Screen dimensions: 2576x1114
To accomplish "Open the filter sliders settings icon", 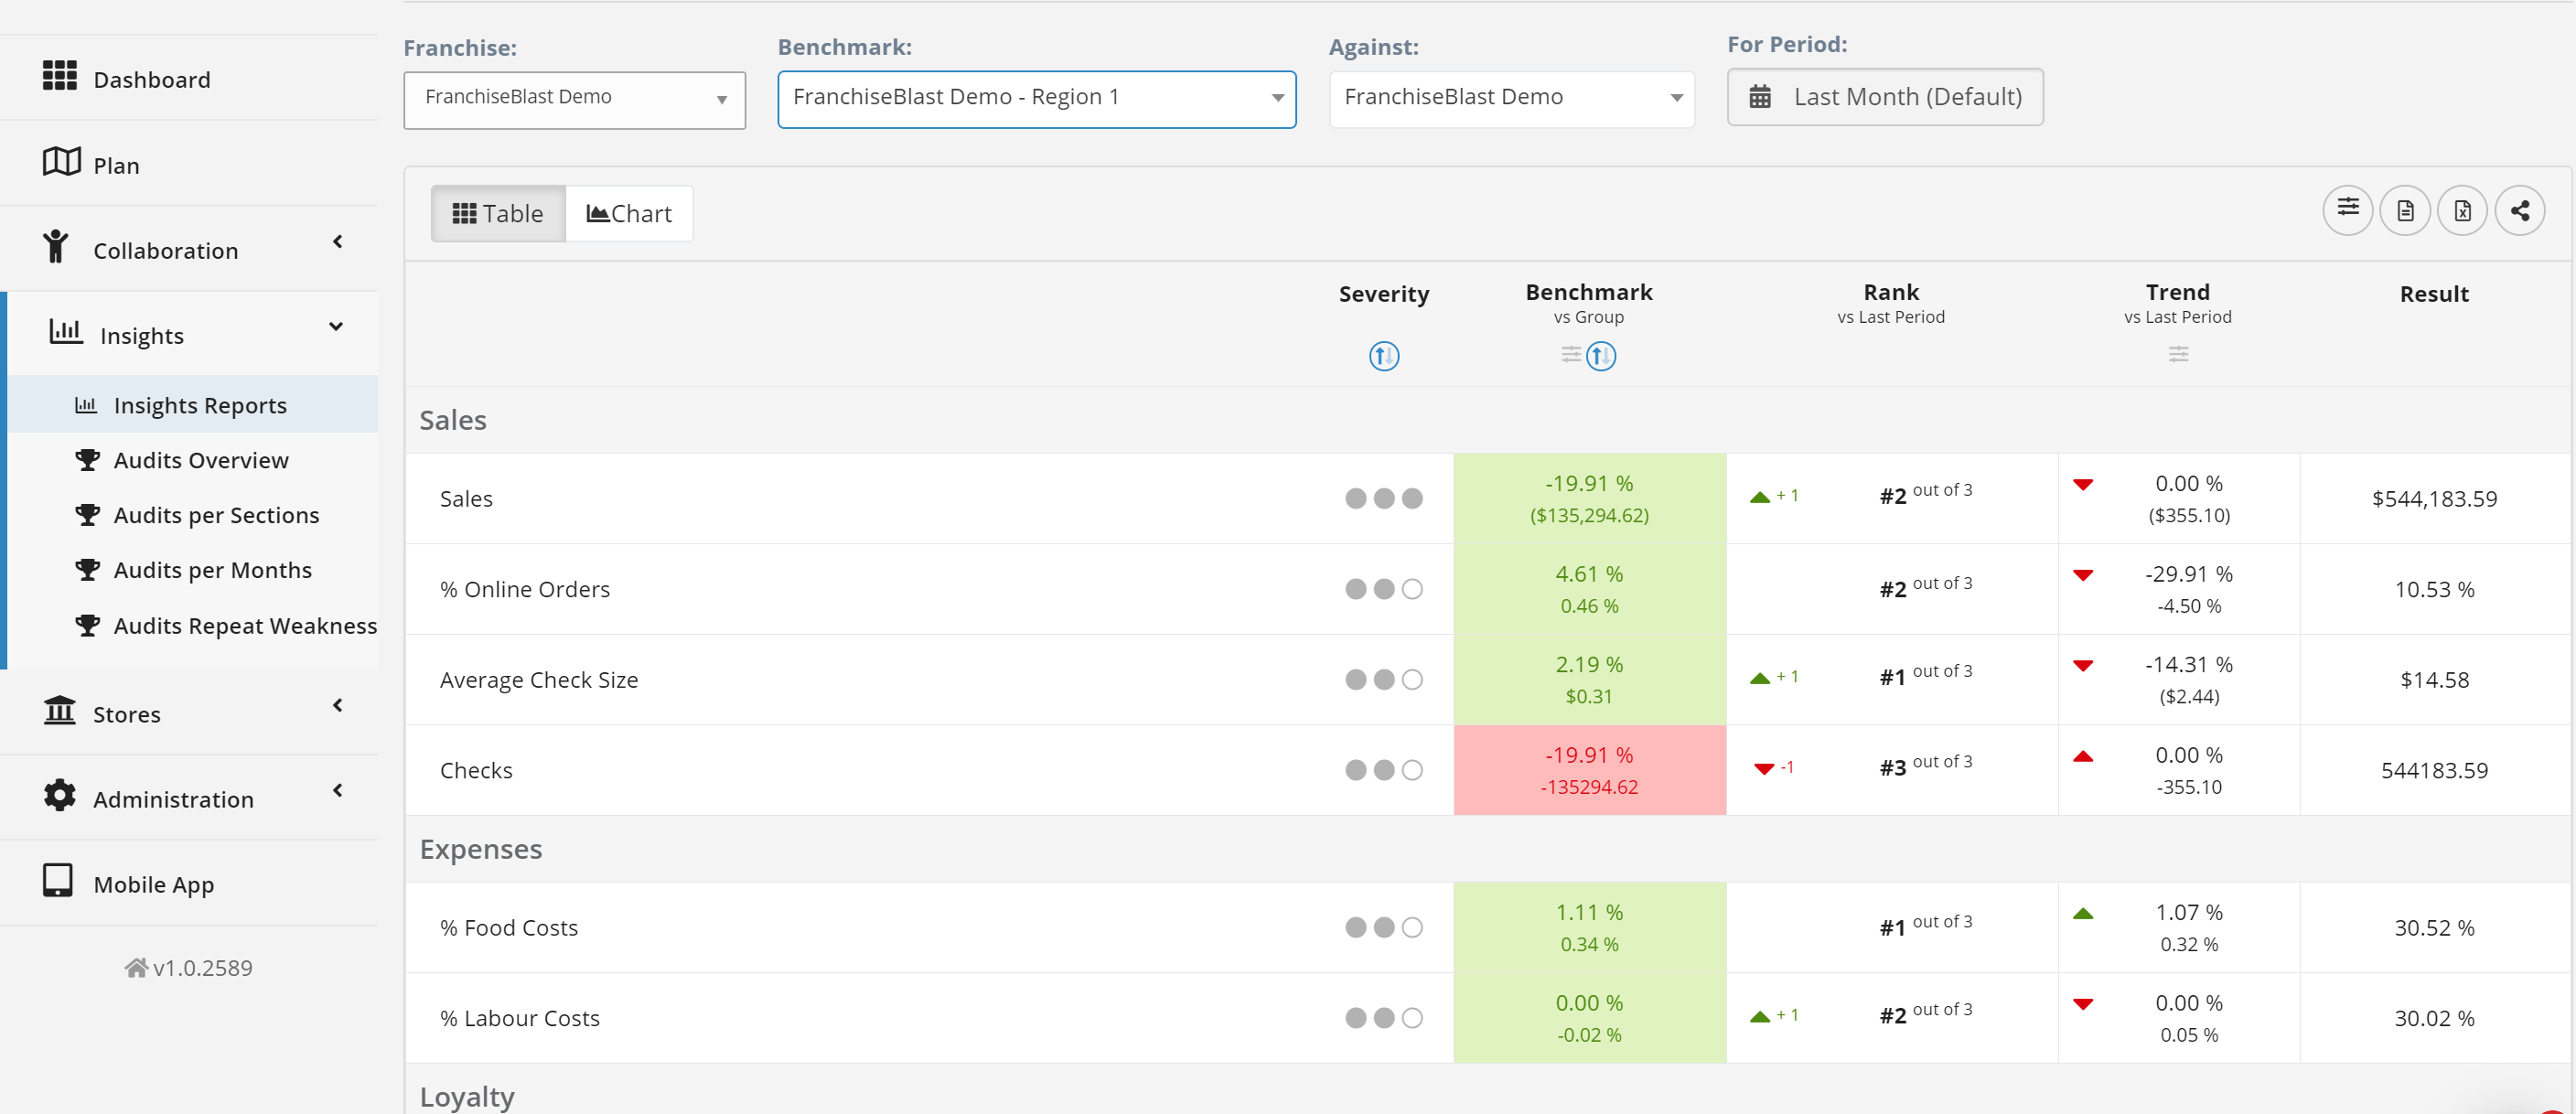I will [x=2346, y=210].
